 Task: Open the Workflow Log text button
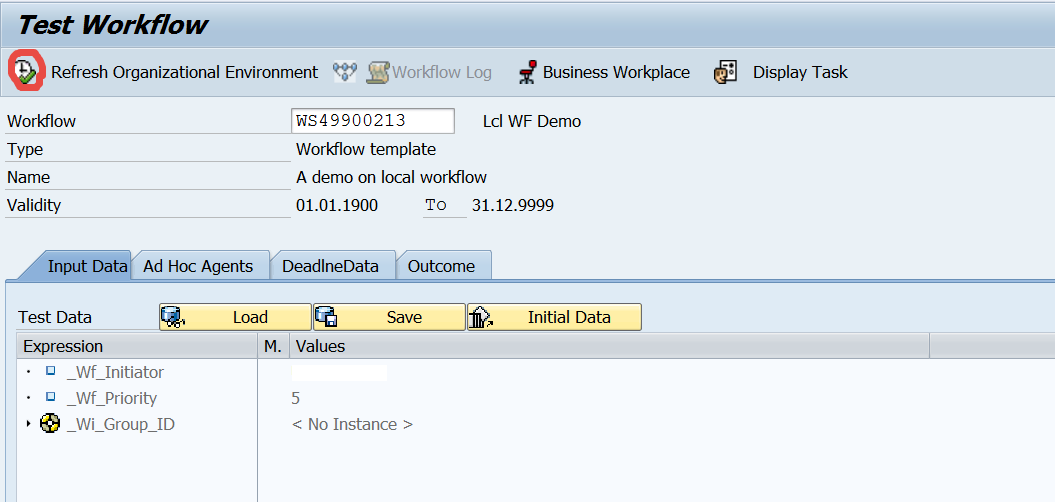442,72
